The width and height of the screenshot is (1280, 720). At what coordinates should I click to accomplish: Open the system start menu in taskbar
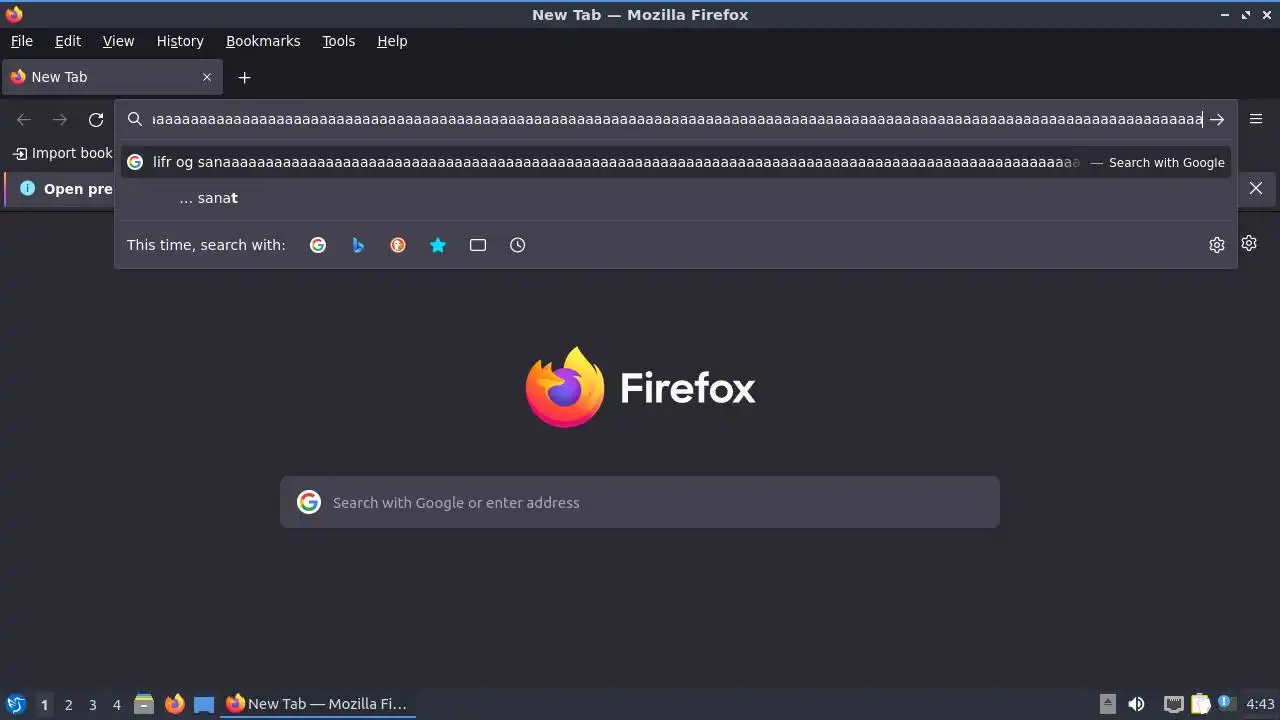[x=16, y=704]
